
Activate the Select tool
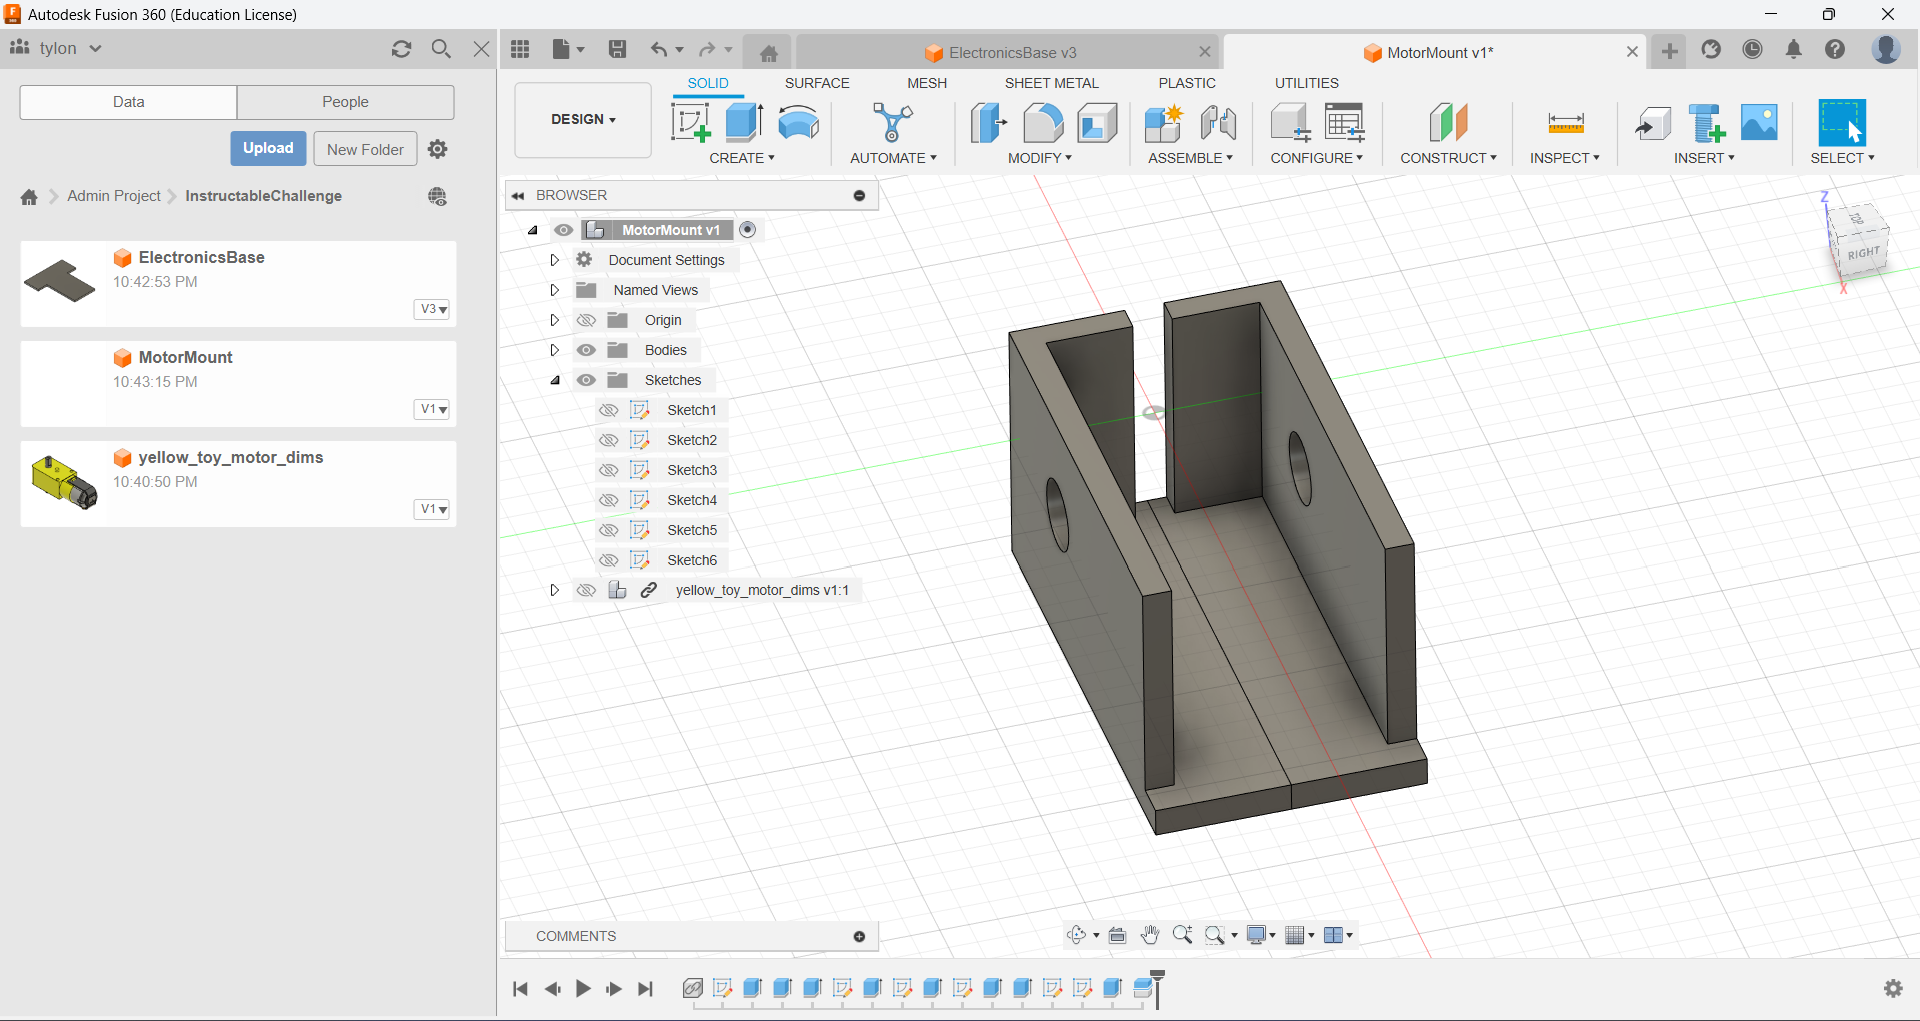coord(1841,123)
